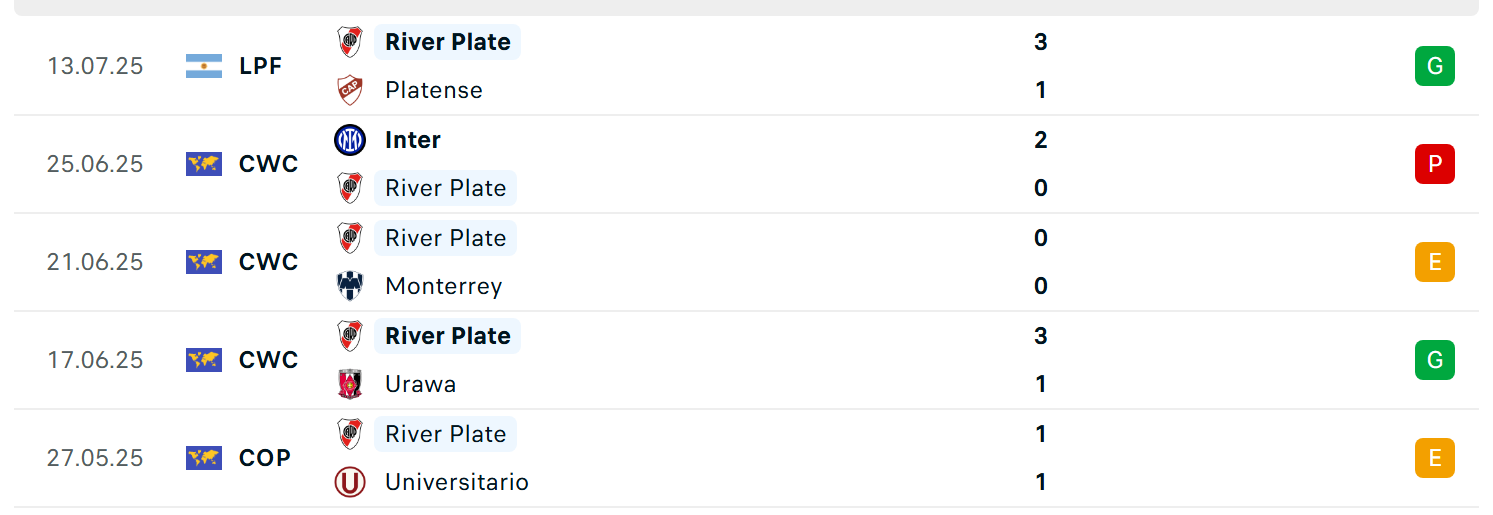Screen dimensions: 1493x515
Task: Click the Argentina flag next to LPF
Action: coord(204,66)
